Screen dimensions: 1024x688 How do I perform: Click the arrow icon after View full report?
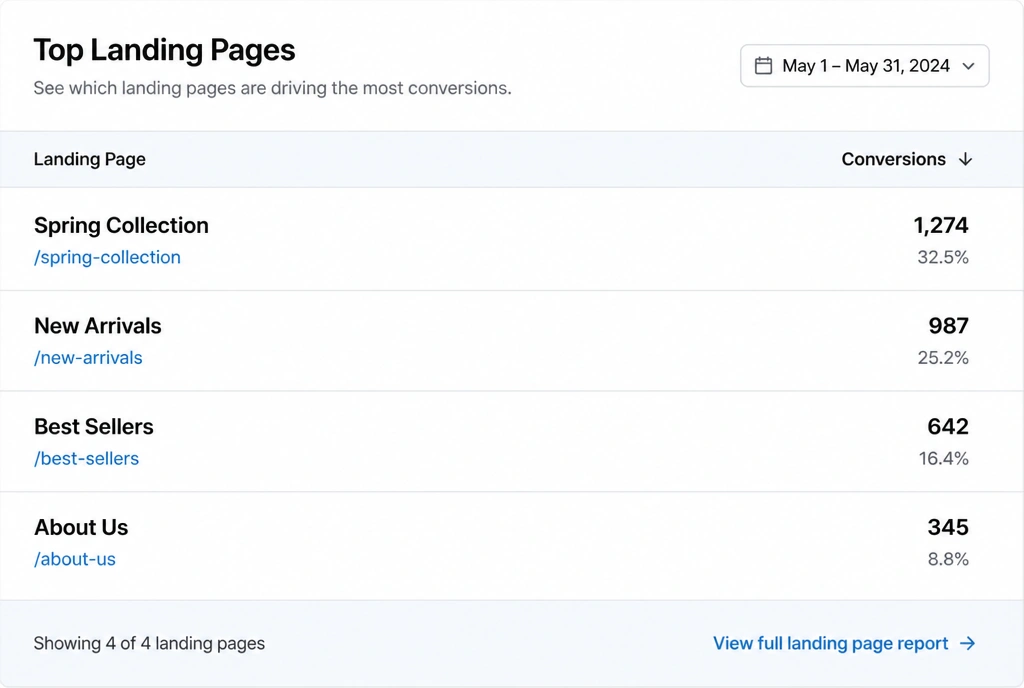click(967, 644)
